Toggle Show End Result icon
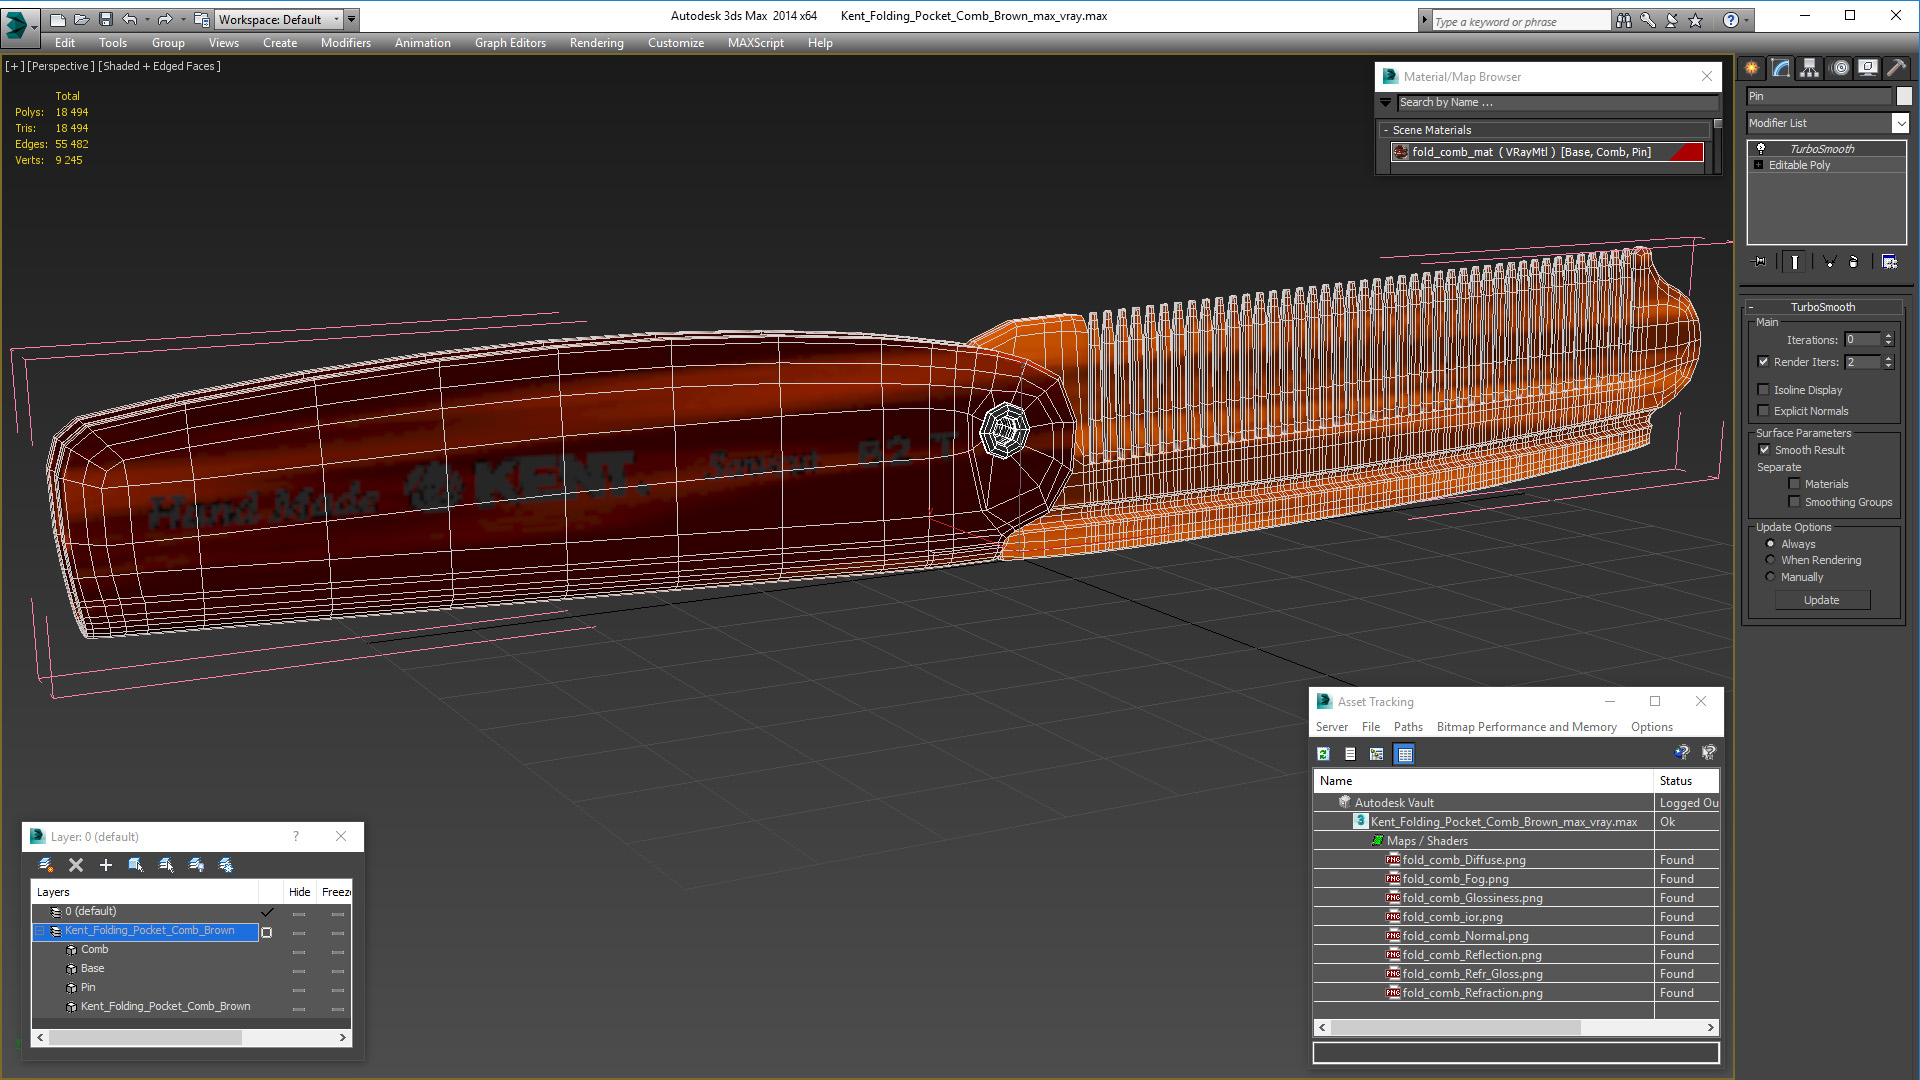 (1795, 262)
